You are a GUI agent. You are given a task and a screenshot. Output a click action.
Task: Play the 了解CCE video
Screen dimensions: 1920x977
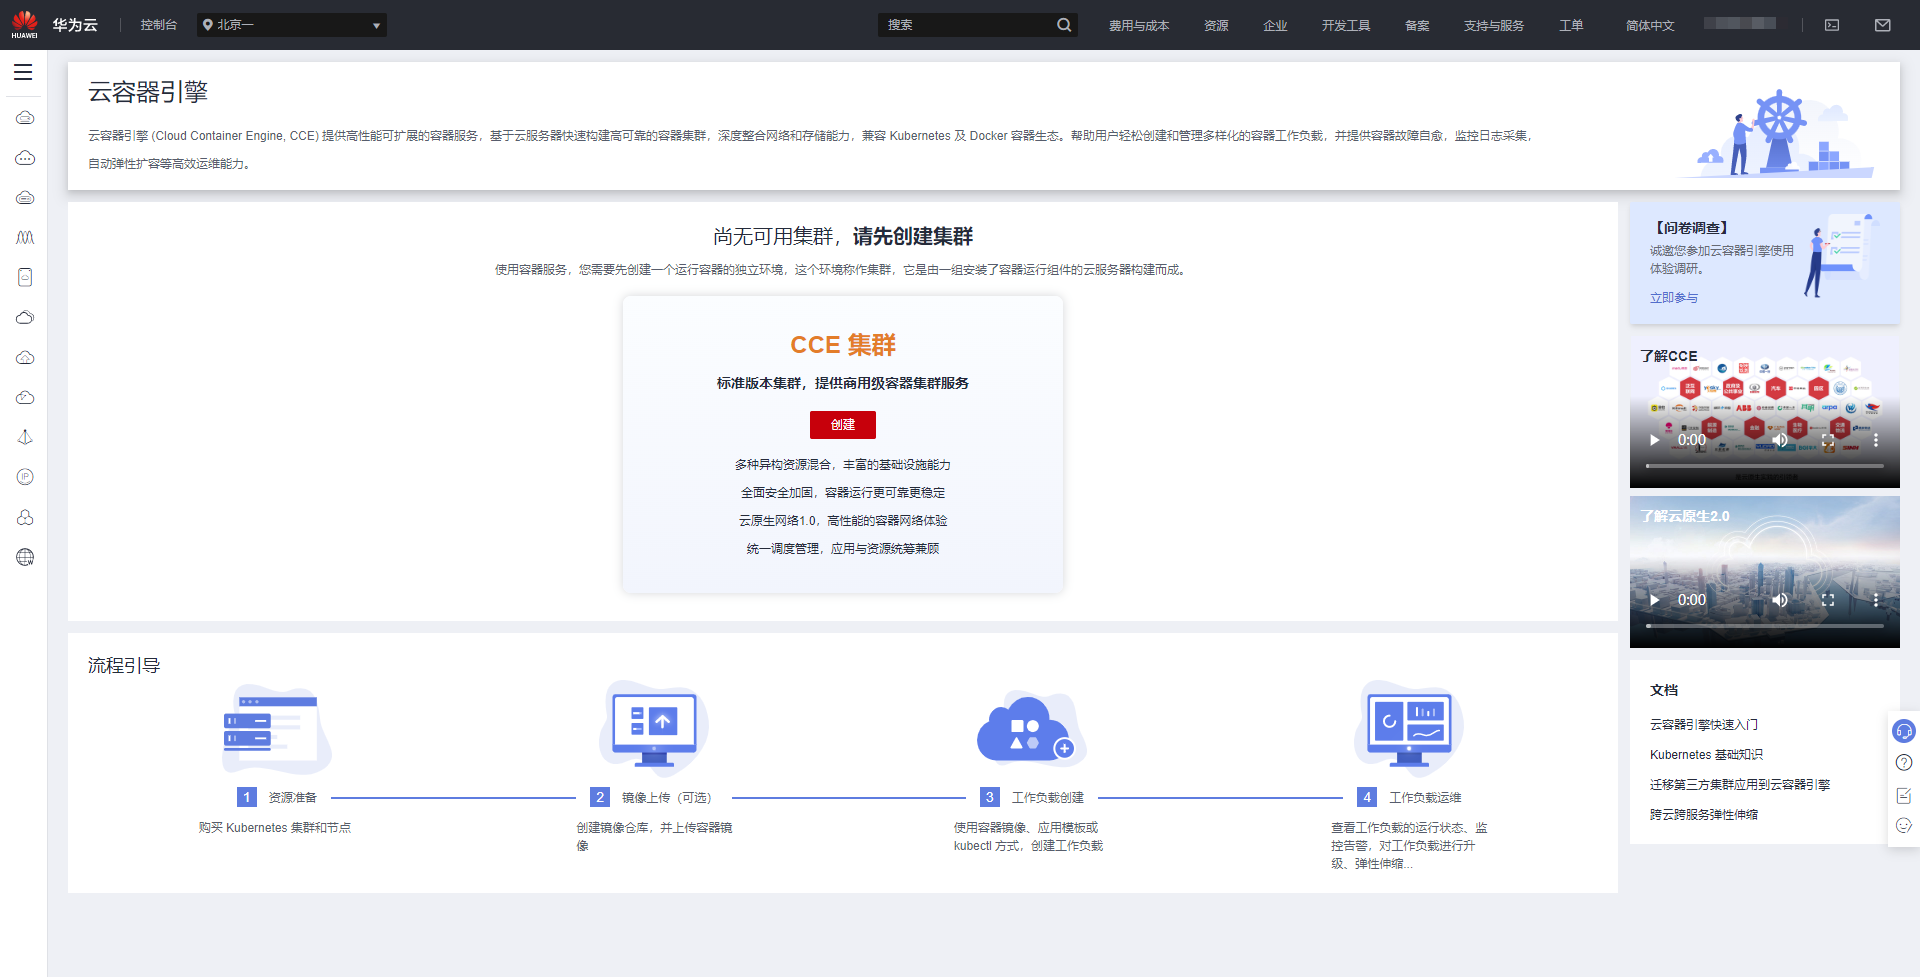[1654, 440]
